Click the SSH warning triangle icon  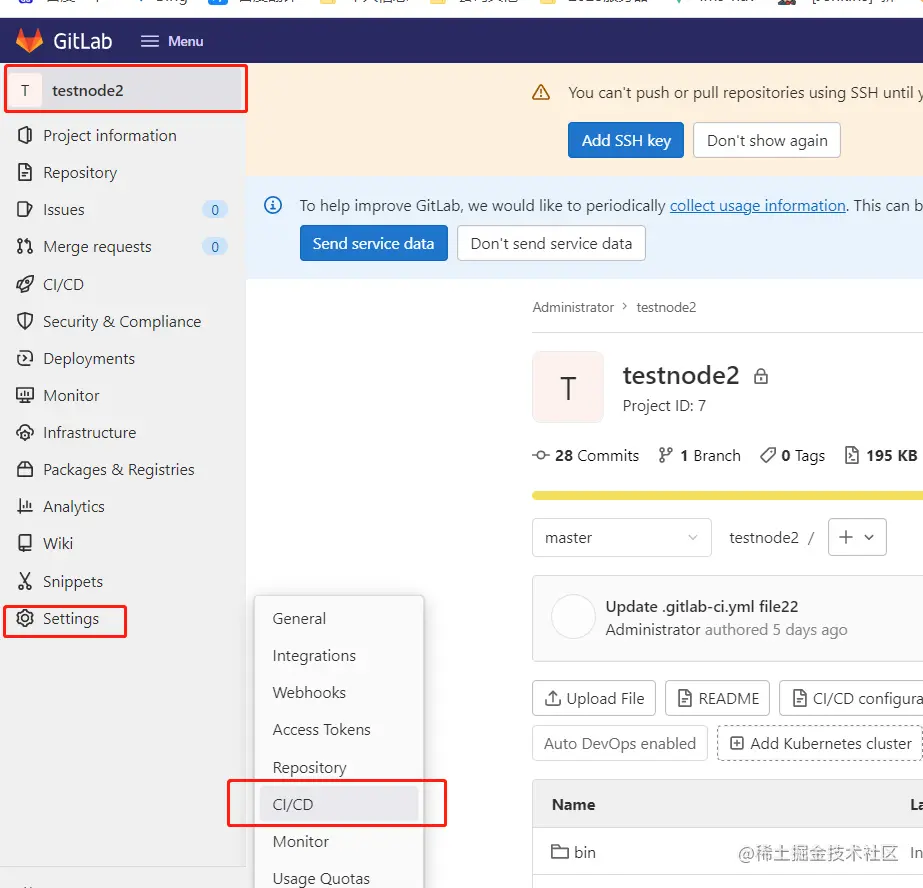[x=541, y=92]
